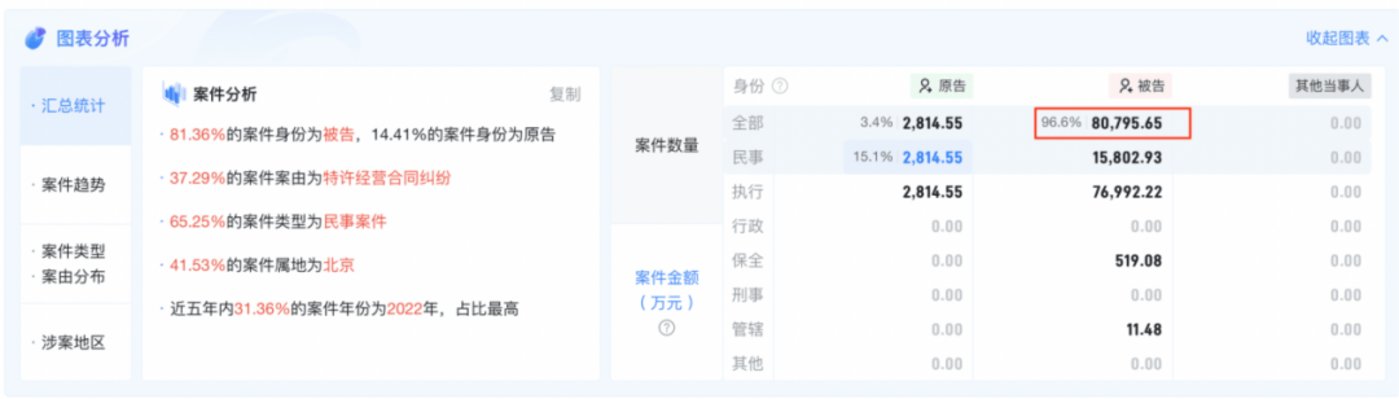The image size is (1399, 399).
Task: Click the 图表分析 blue logo icon
Action: pos(35,38)
